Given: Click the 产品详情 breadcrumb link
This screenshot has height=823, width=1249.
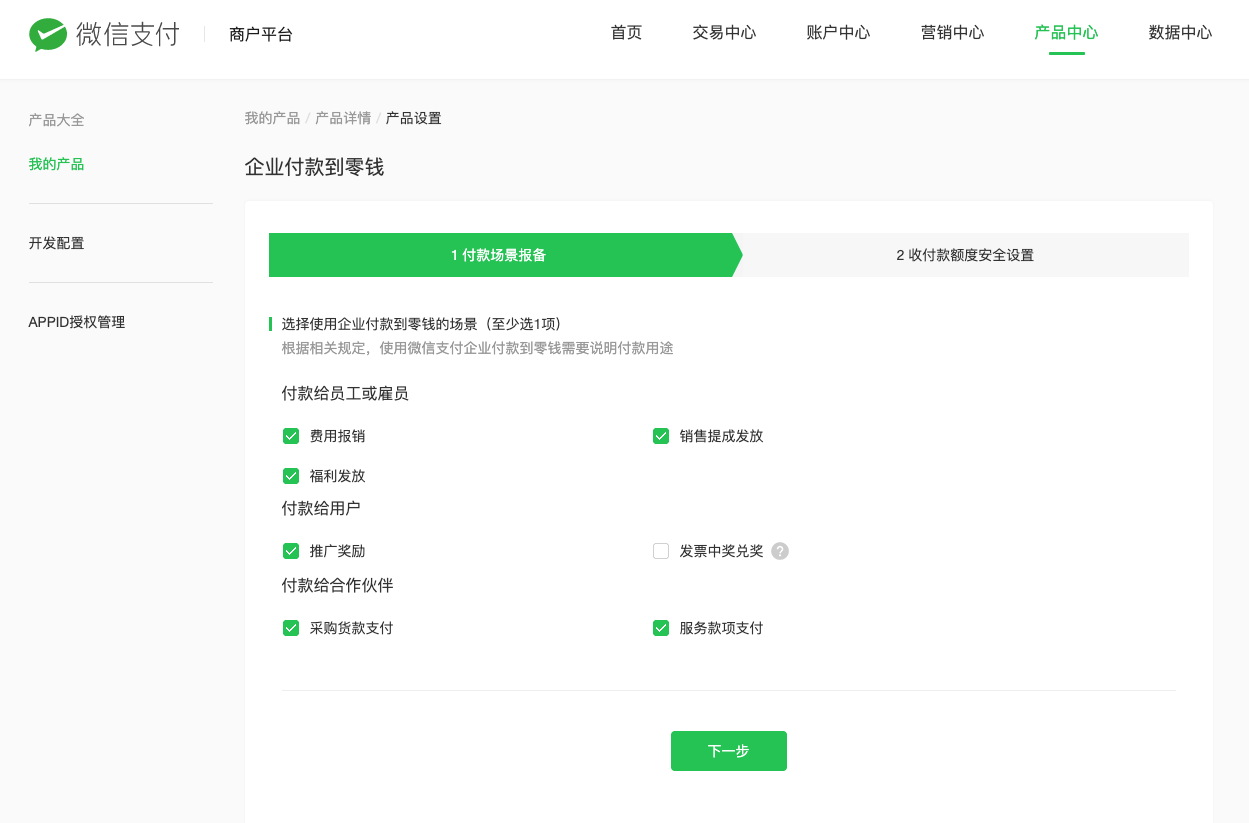Looking at the screenshot, I should (343, 118).
